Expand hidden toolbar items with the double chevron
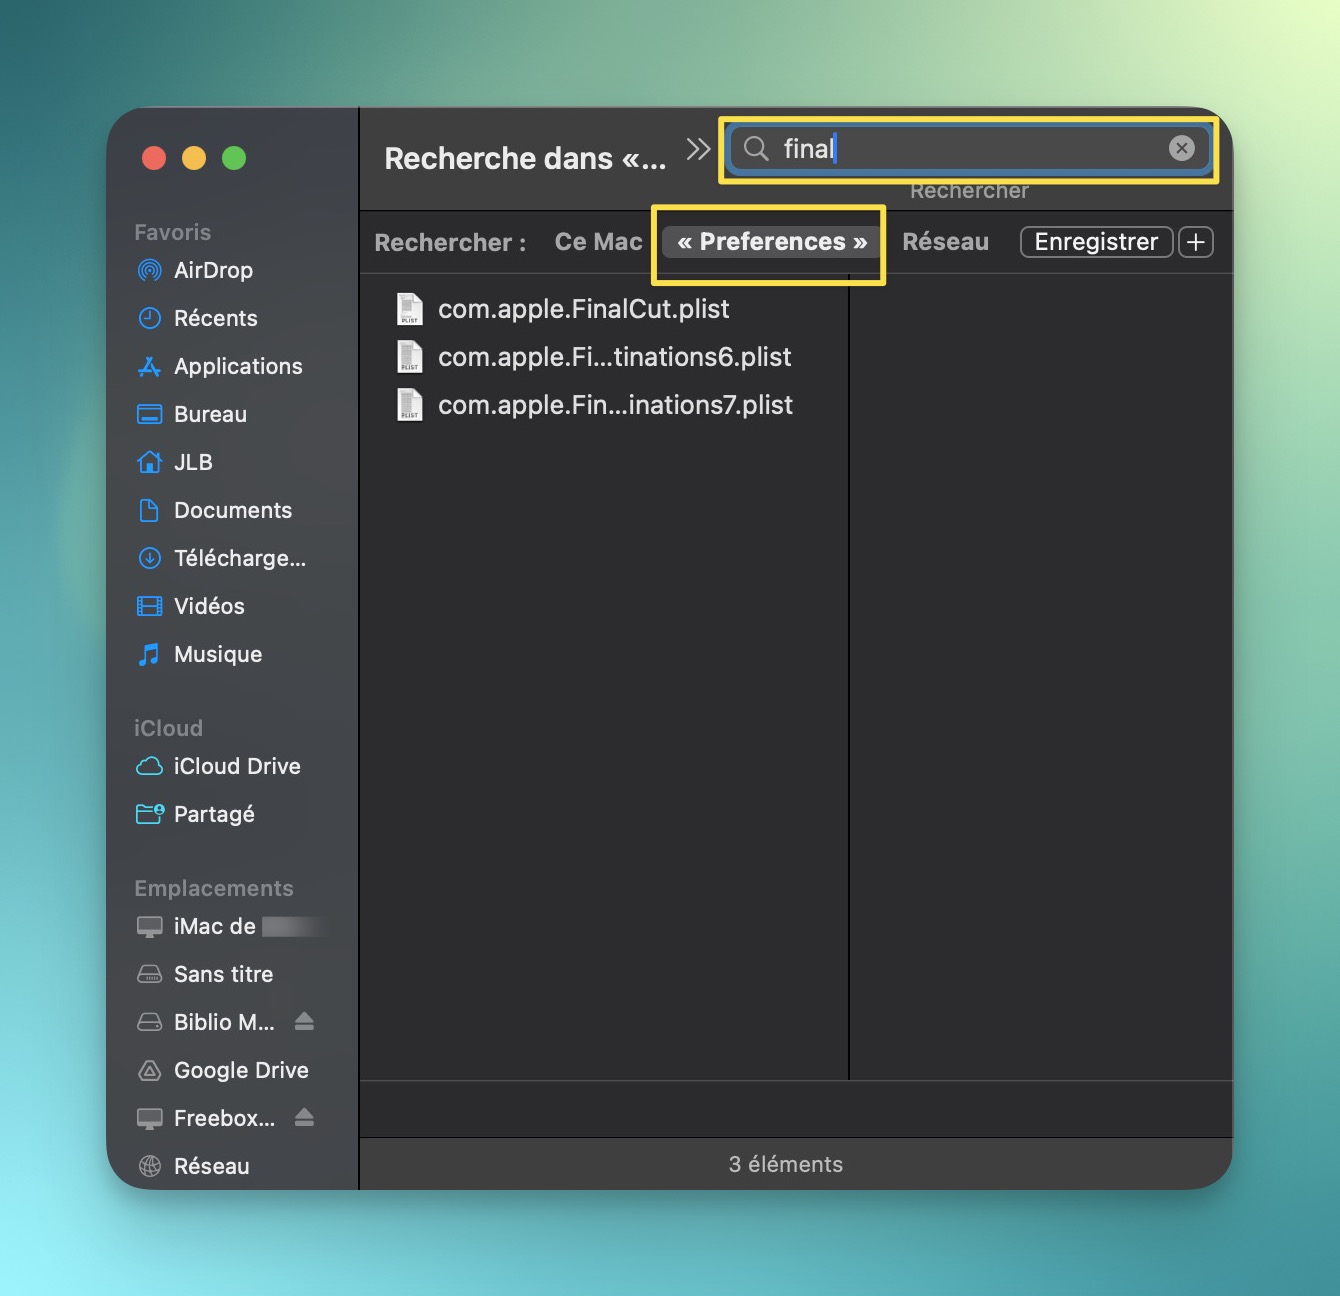Screen dimensions: 1340x1296 pyautogui.click(x=698, y=149)
